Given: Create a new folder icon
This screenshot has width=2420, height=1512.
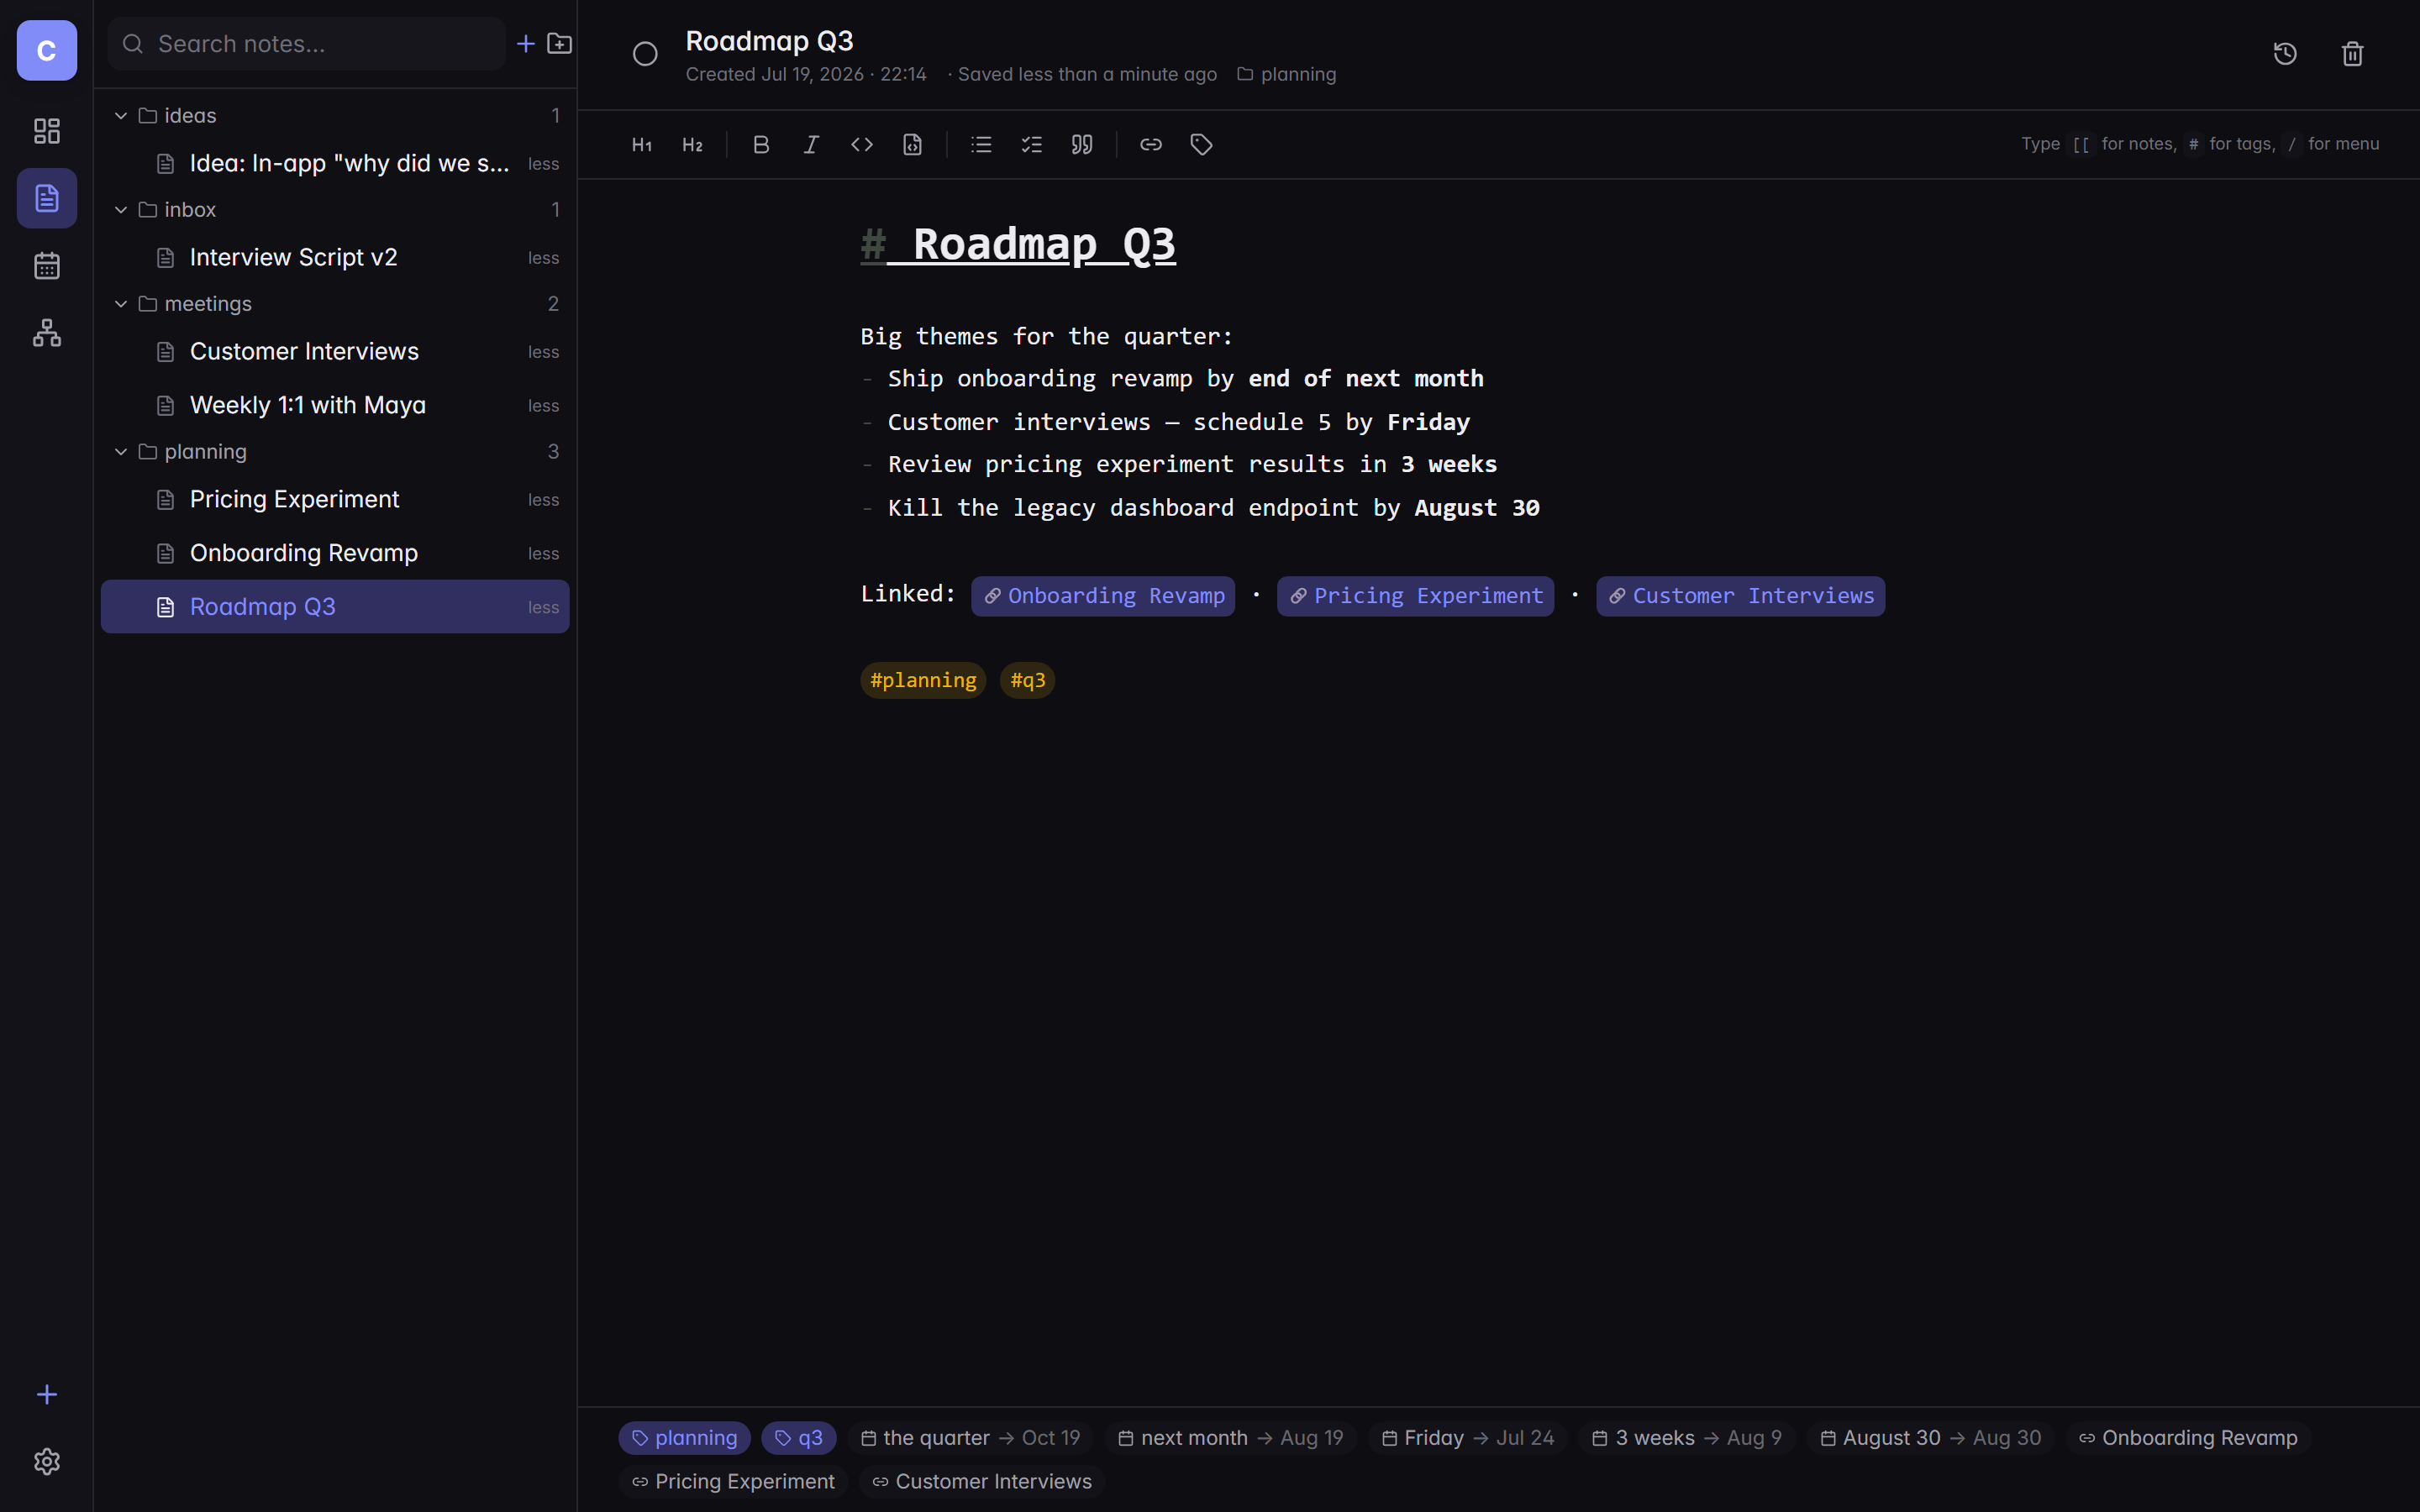Looking at the screenshot, I should pyautogui.click(x=560, y=44).
